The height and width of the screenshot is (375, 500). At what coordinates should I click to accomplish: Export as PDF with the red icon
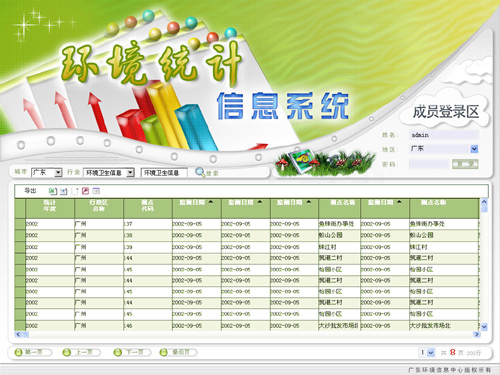pyautogui.click(x=85, y=191)
